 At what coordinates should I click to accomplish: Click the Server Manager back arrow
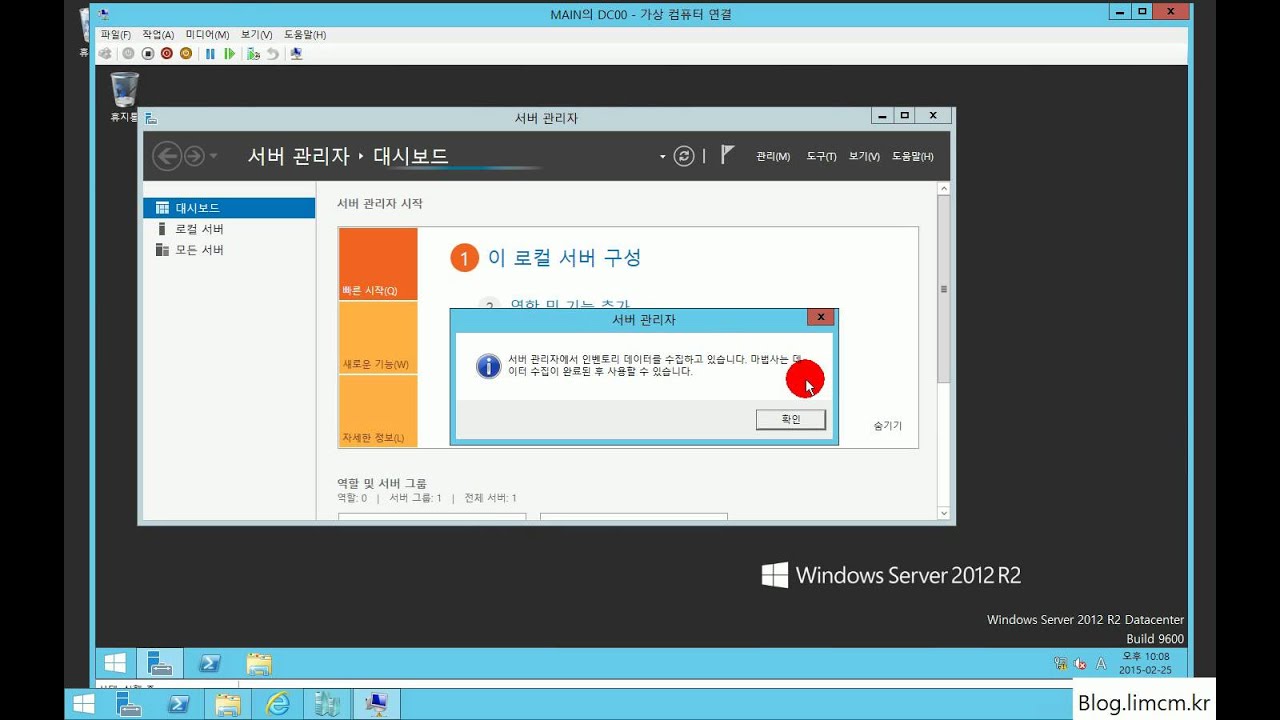[x=167, y=155]
